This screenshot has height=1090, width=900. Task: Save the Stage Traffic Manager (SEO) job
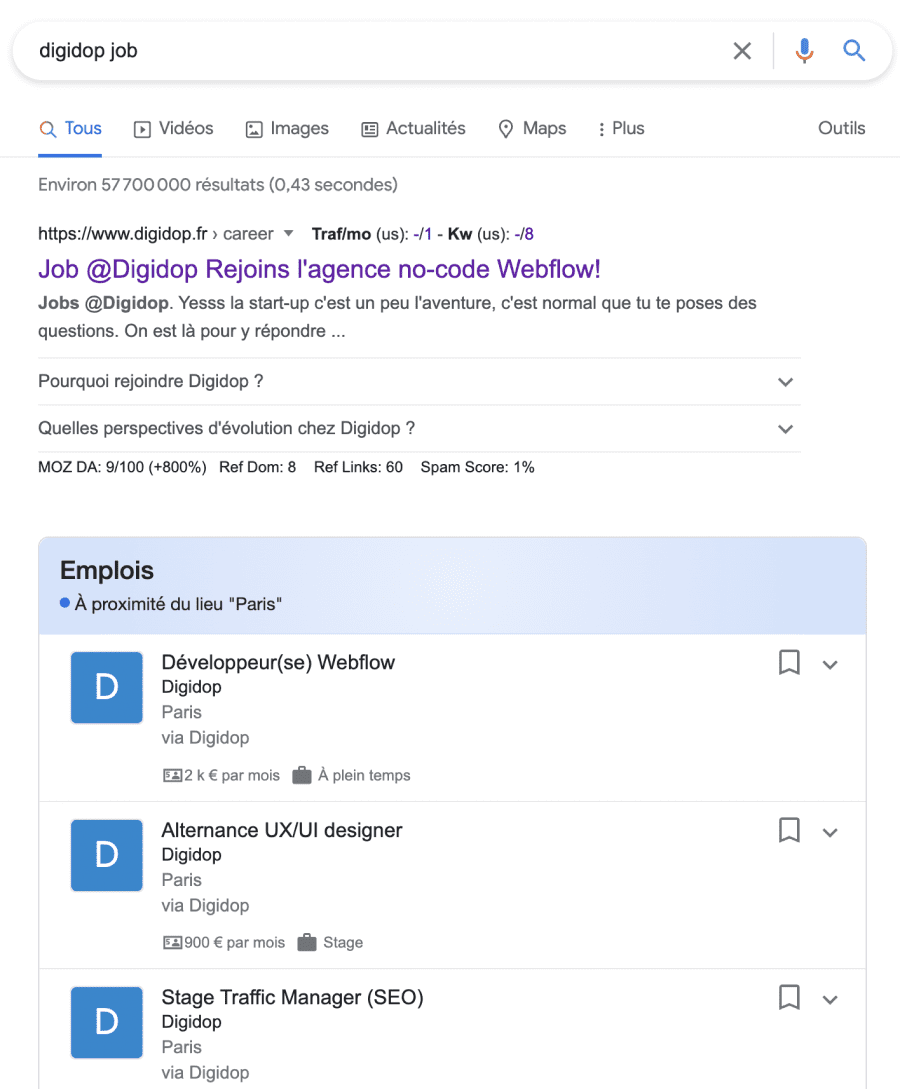coord(789,997)
